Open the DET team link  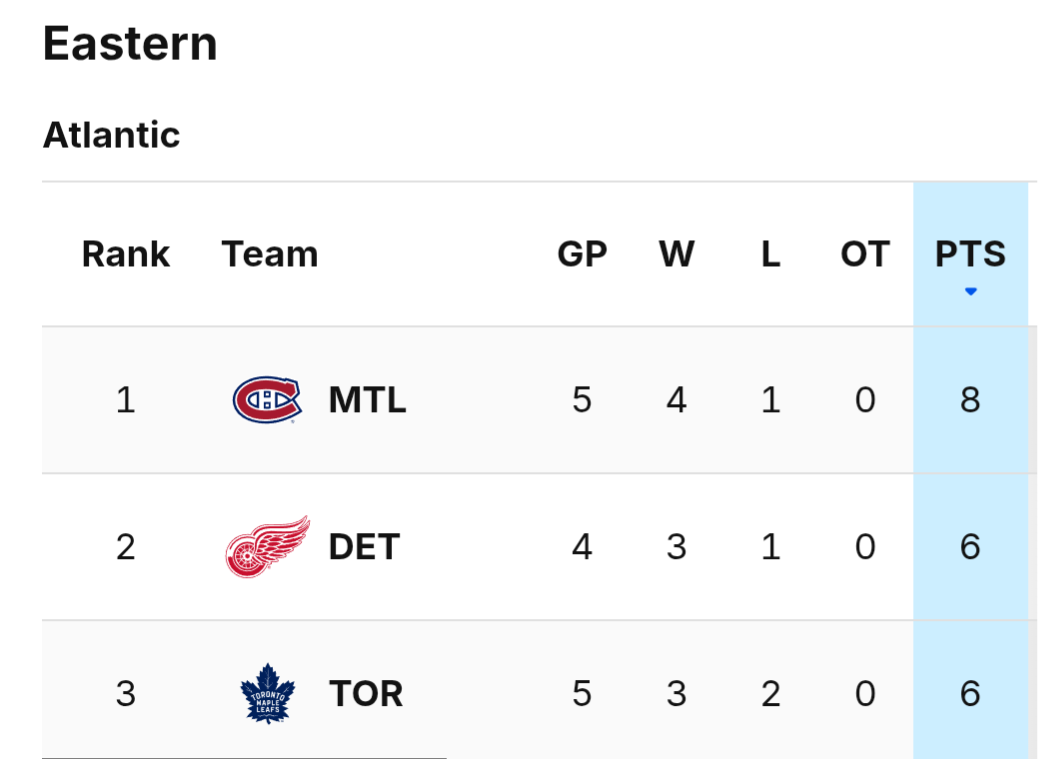click(364, 547)
